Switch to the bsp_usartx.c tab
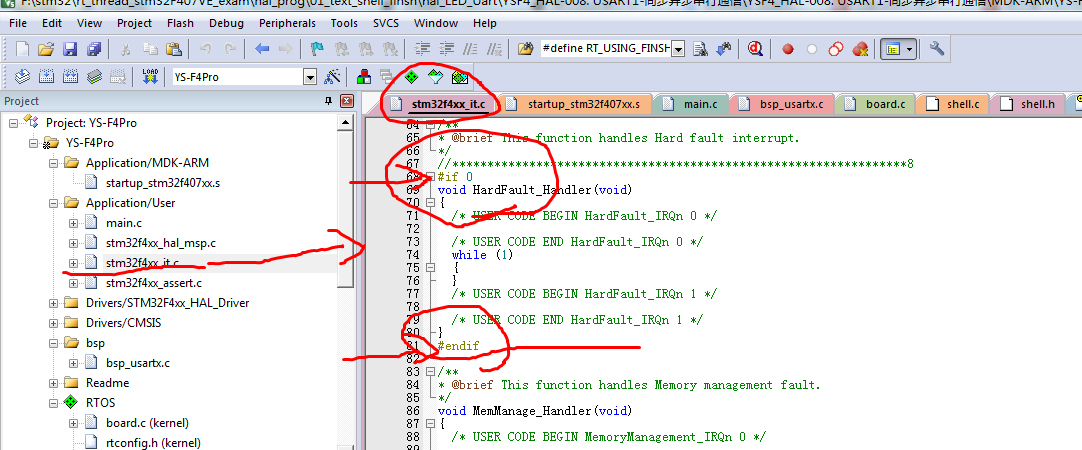 (x=783, y=104)
